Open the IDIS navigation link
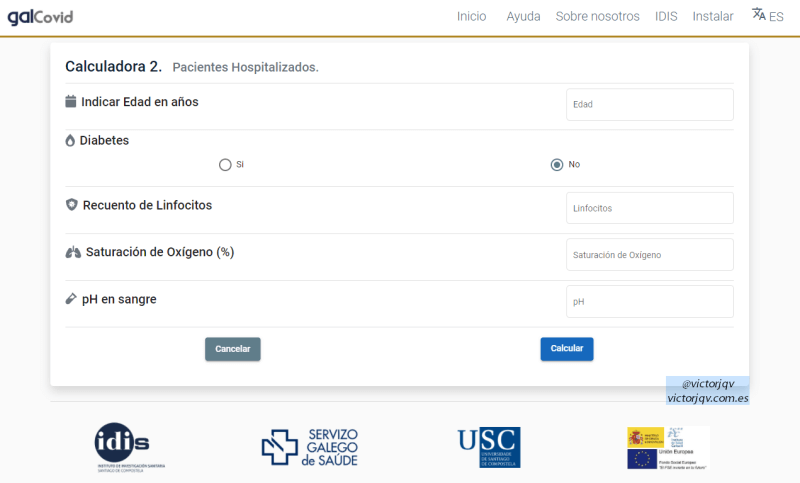This screenshot has width=800, height=483. (666, 16)
